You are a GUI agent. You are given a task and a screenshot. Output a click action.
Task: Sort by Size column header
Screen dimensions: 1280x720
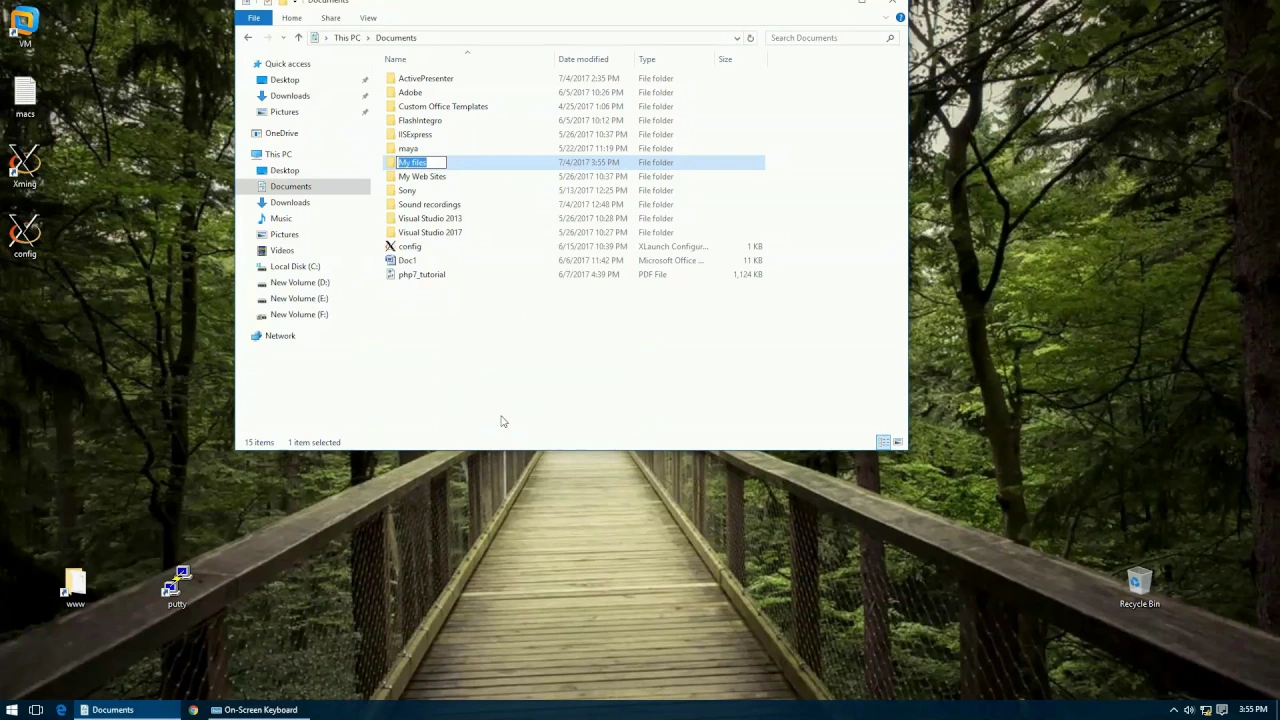pyautogui.click(x=725, y=59)
